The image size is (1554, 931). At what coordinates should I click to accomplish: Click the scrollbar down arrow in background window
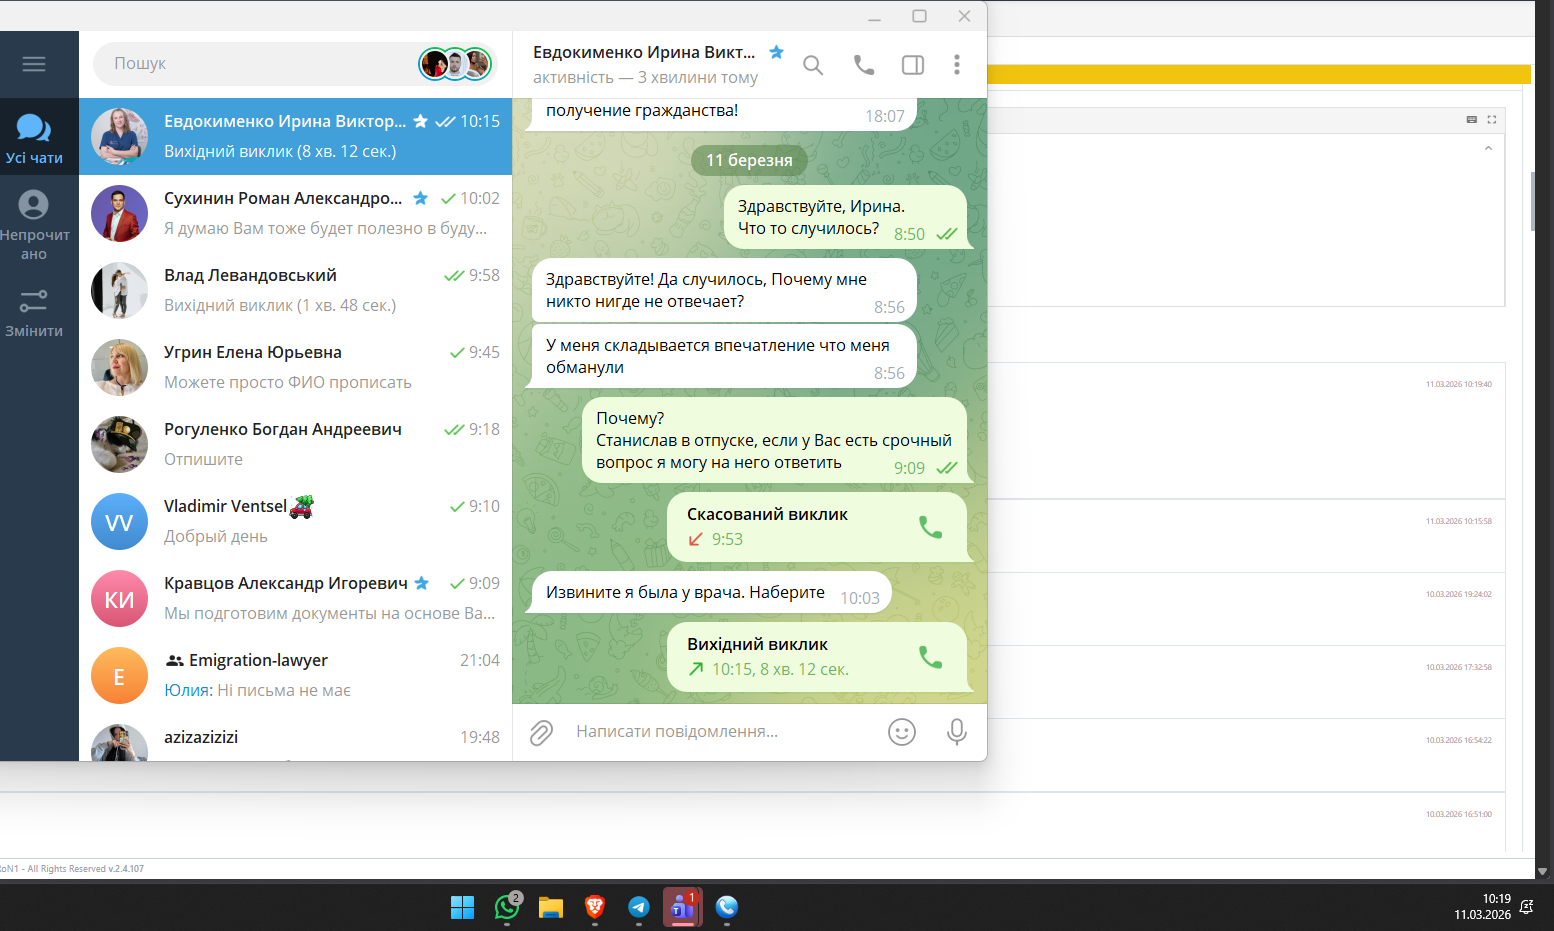coord(1543,871)
